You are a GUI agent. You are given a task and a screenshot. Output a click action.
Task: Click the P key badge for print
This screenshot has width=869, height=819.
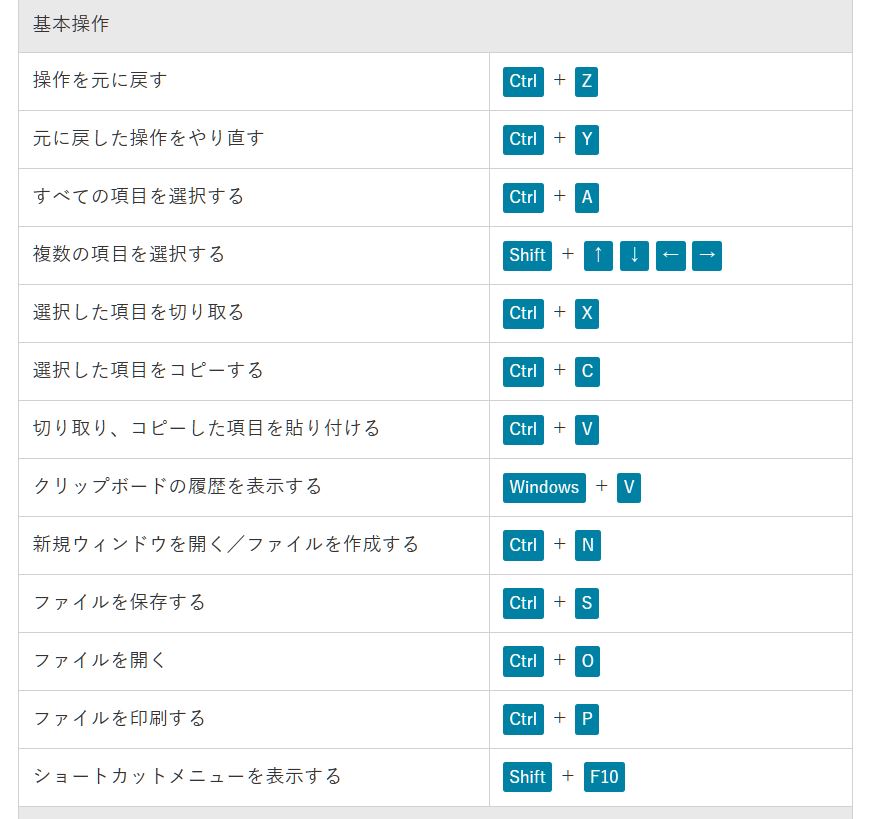click(586, 719)
